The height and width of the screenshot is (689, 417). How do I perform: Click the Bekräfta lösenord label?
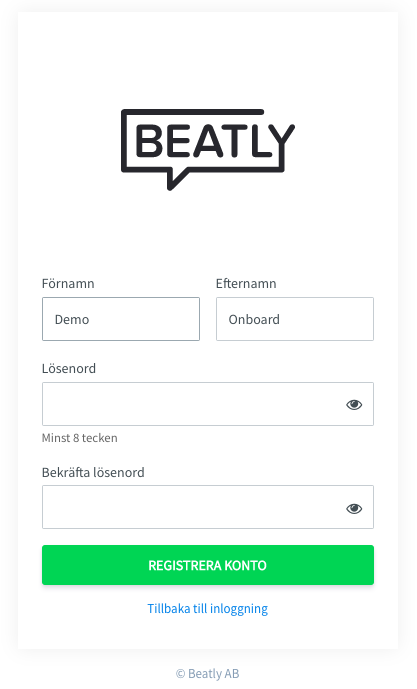coord(93,472)
